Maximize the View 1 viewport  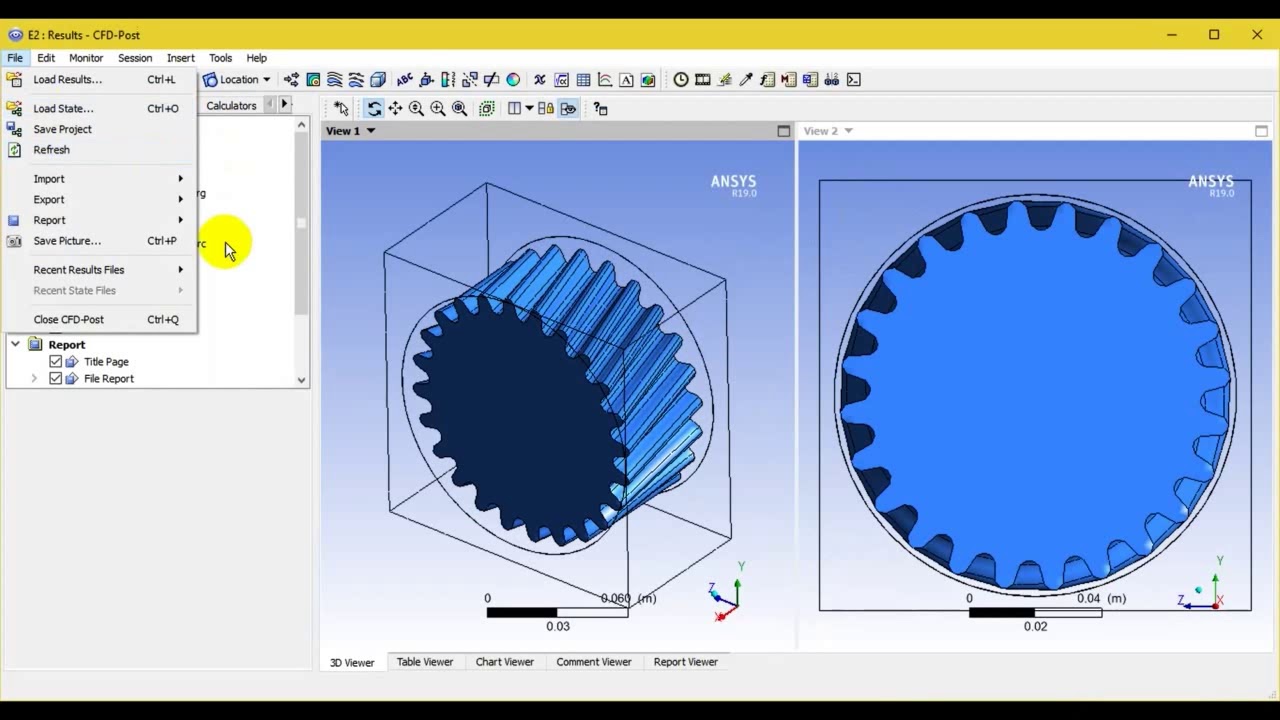[x=783, y=131]
